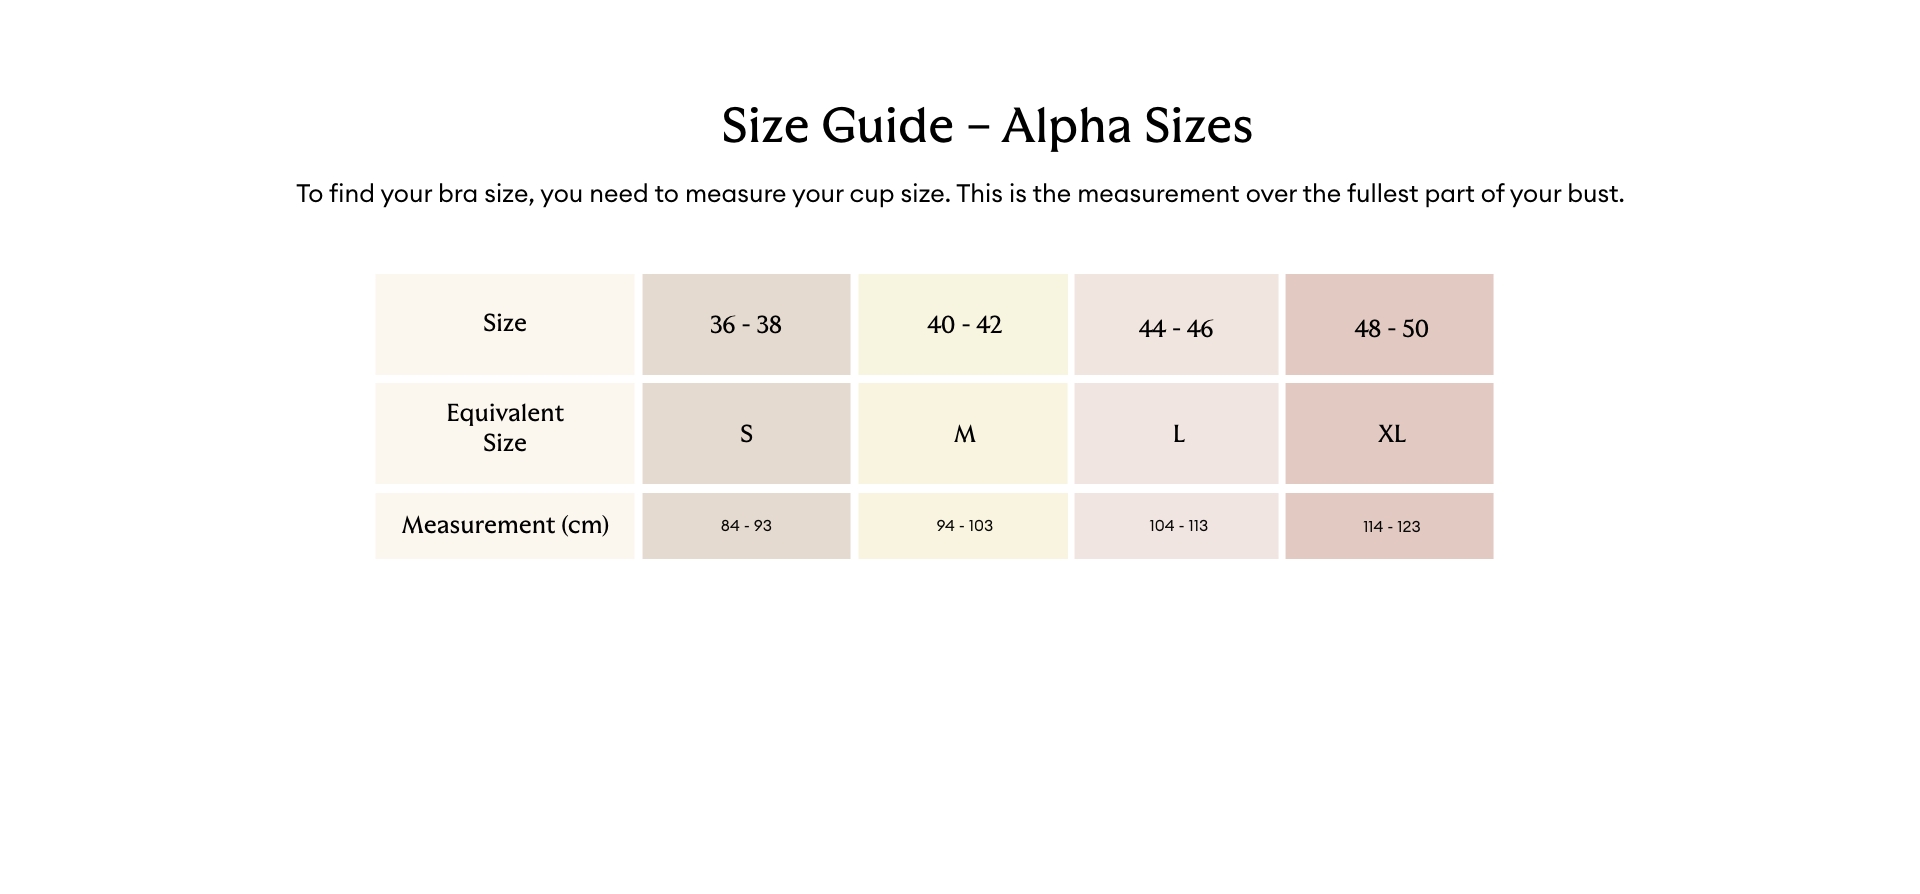Click the S equivalent size cell
The image size is (1920, 894).
pos(746,434)
